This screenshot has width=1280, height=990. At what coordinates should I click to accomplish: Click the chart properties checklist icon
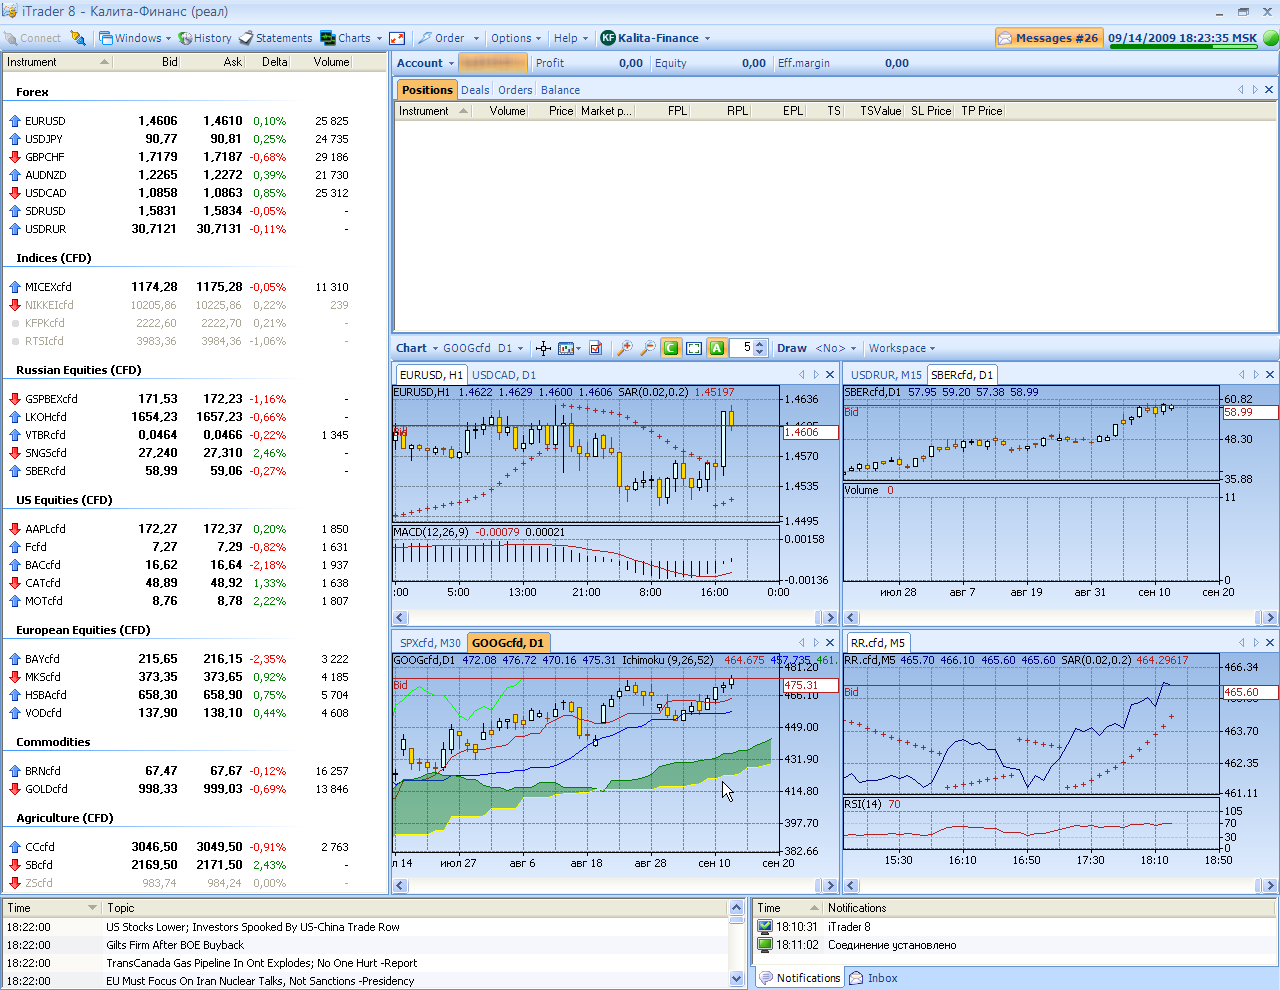[x=596, y=348]
